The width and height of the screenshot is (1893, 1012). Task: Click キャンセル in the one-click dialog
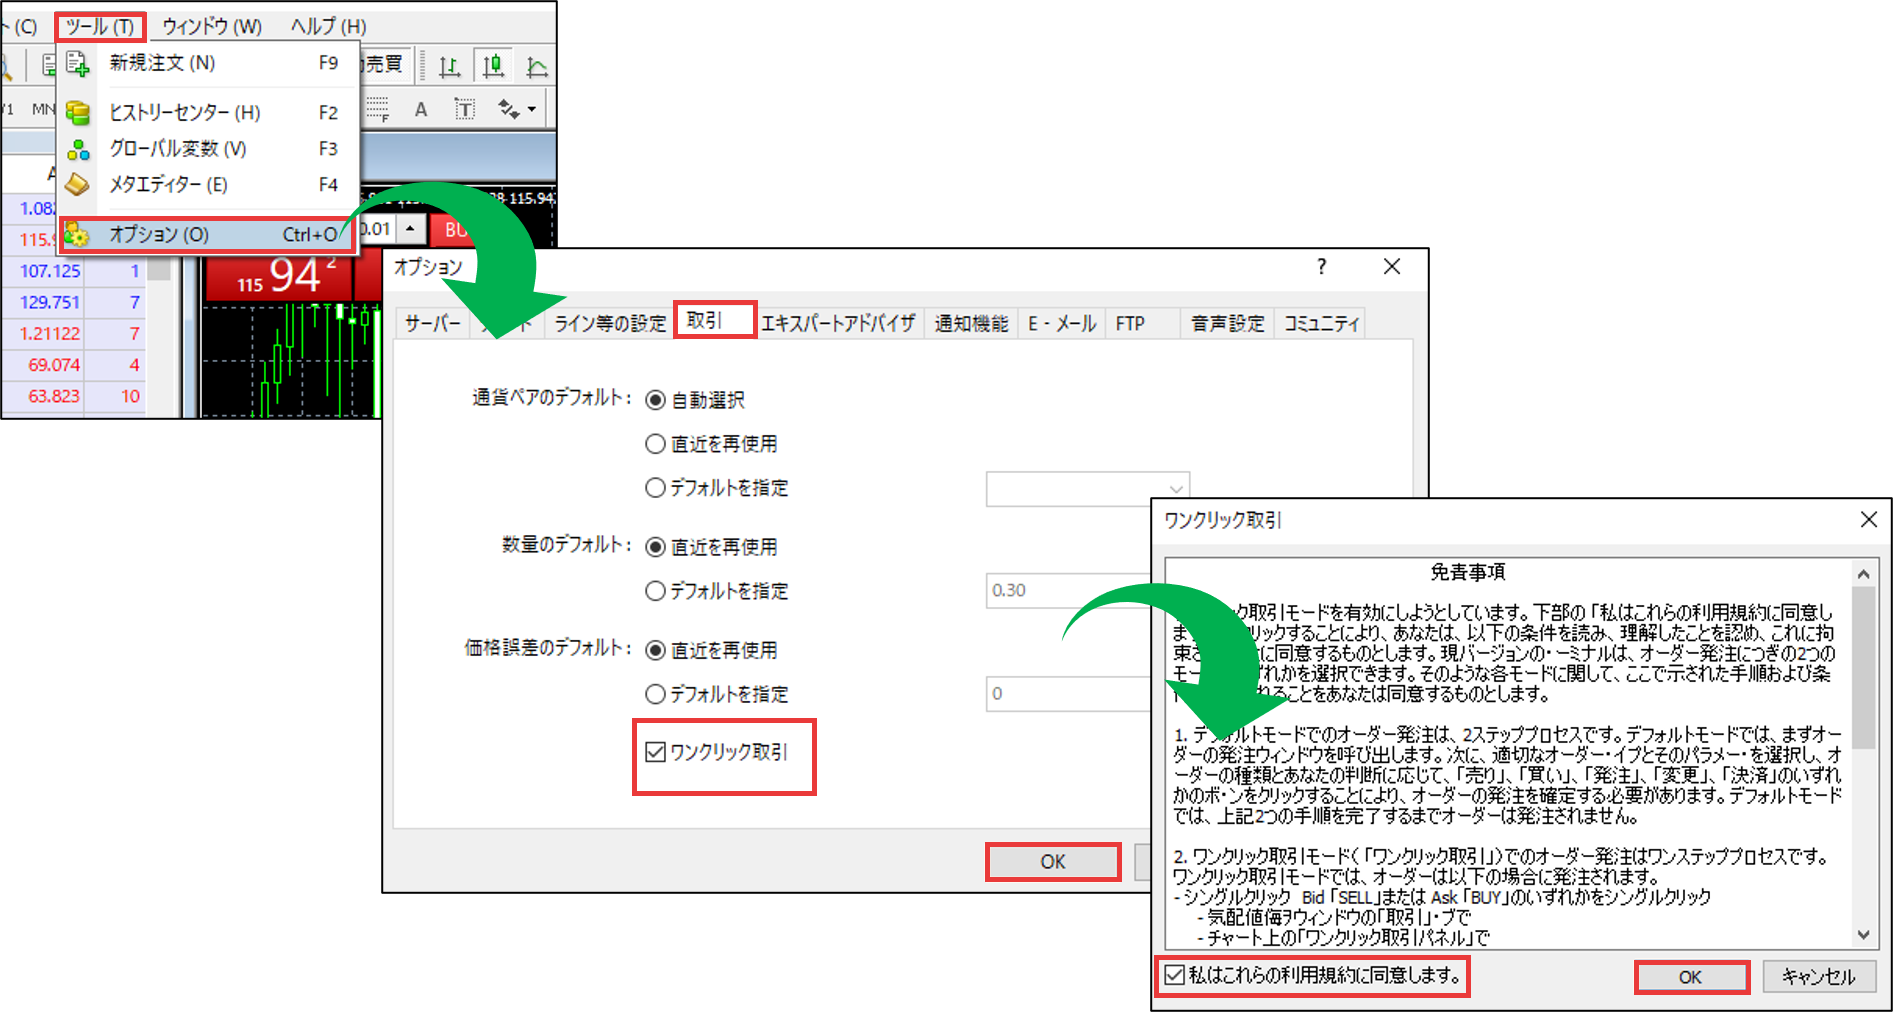[x=1819, y=977]
